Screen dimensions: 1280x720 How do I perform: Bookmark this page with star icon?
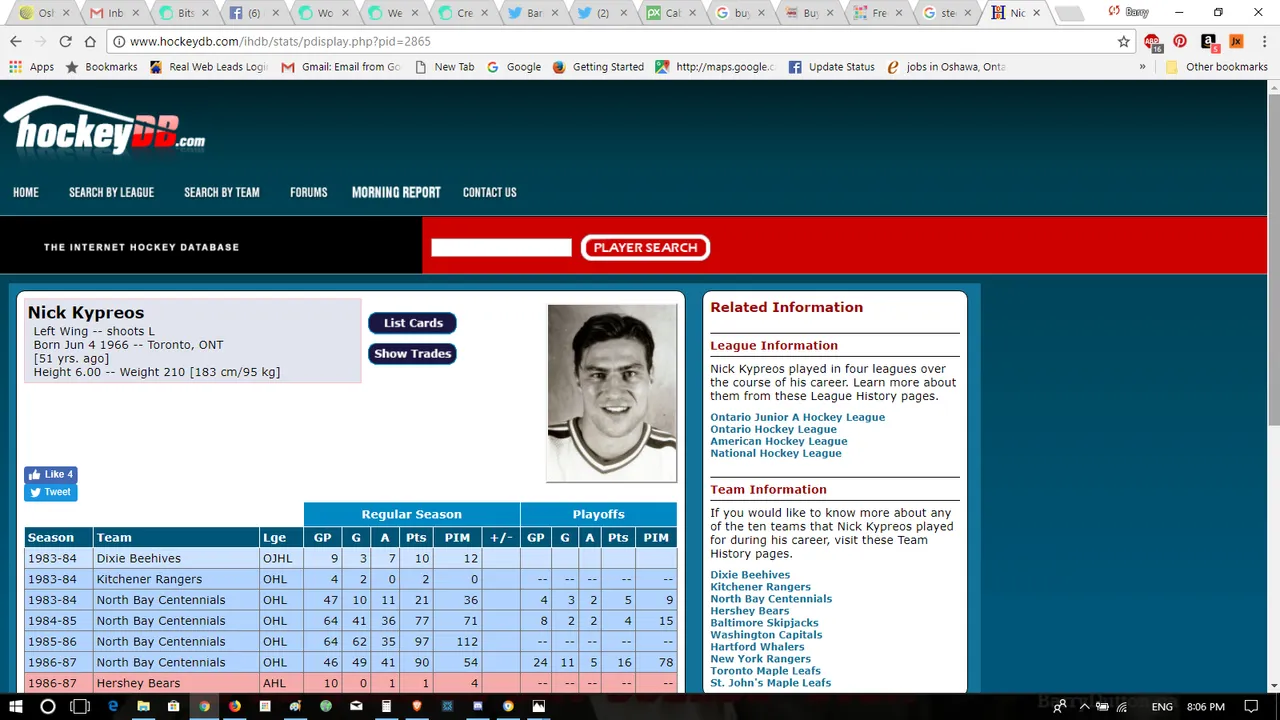click(x=1123, y=41)
